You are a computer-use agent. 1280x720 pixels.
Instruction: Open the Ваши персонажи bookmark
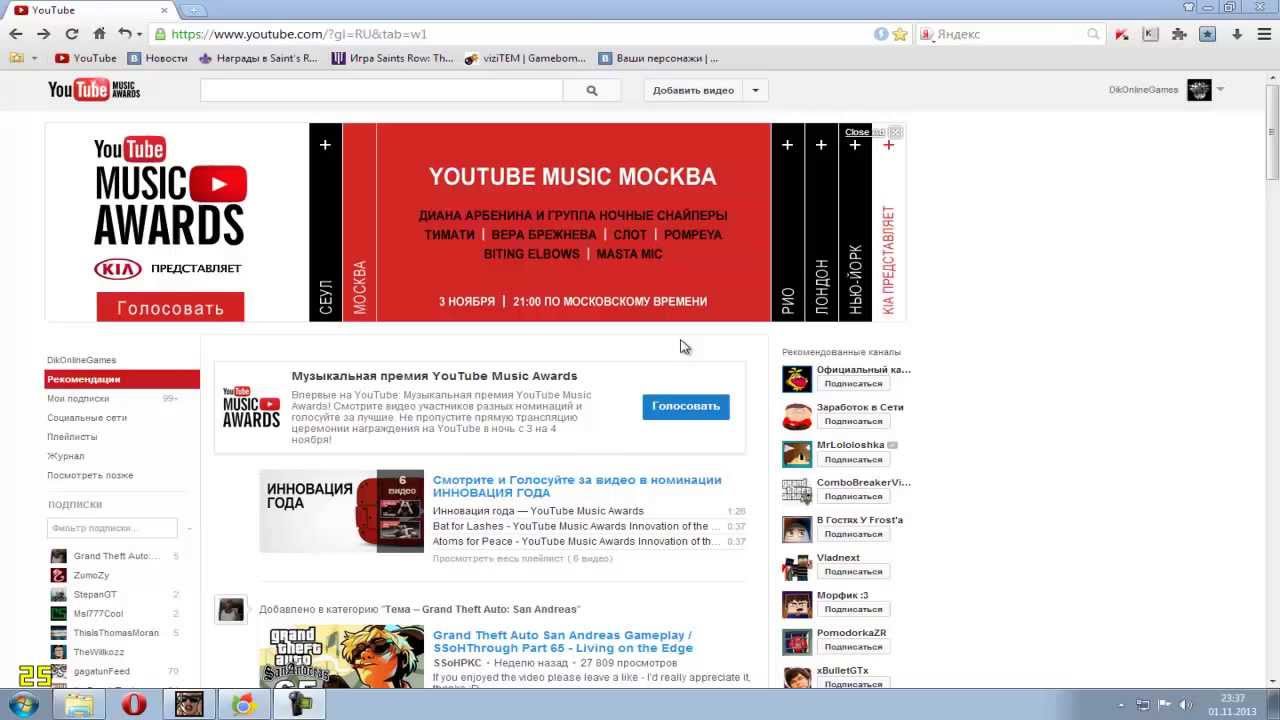[659, 58]
